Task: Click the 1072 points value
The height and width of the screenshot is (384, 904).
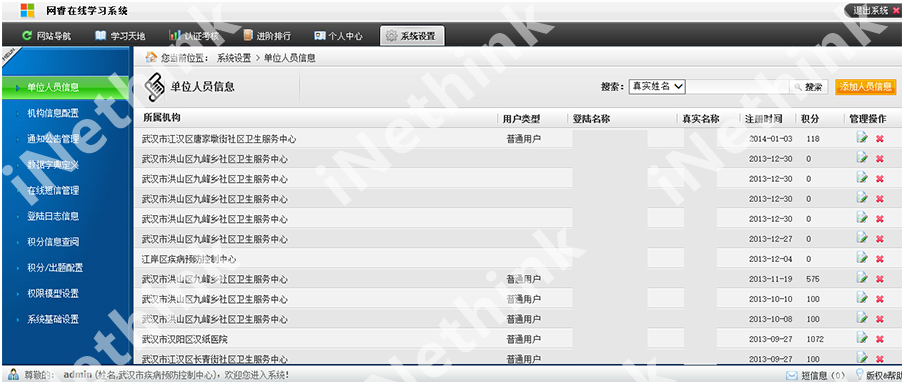Action: click(815, 339)
